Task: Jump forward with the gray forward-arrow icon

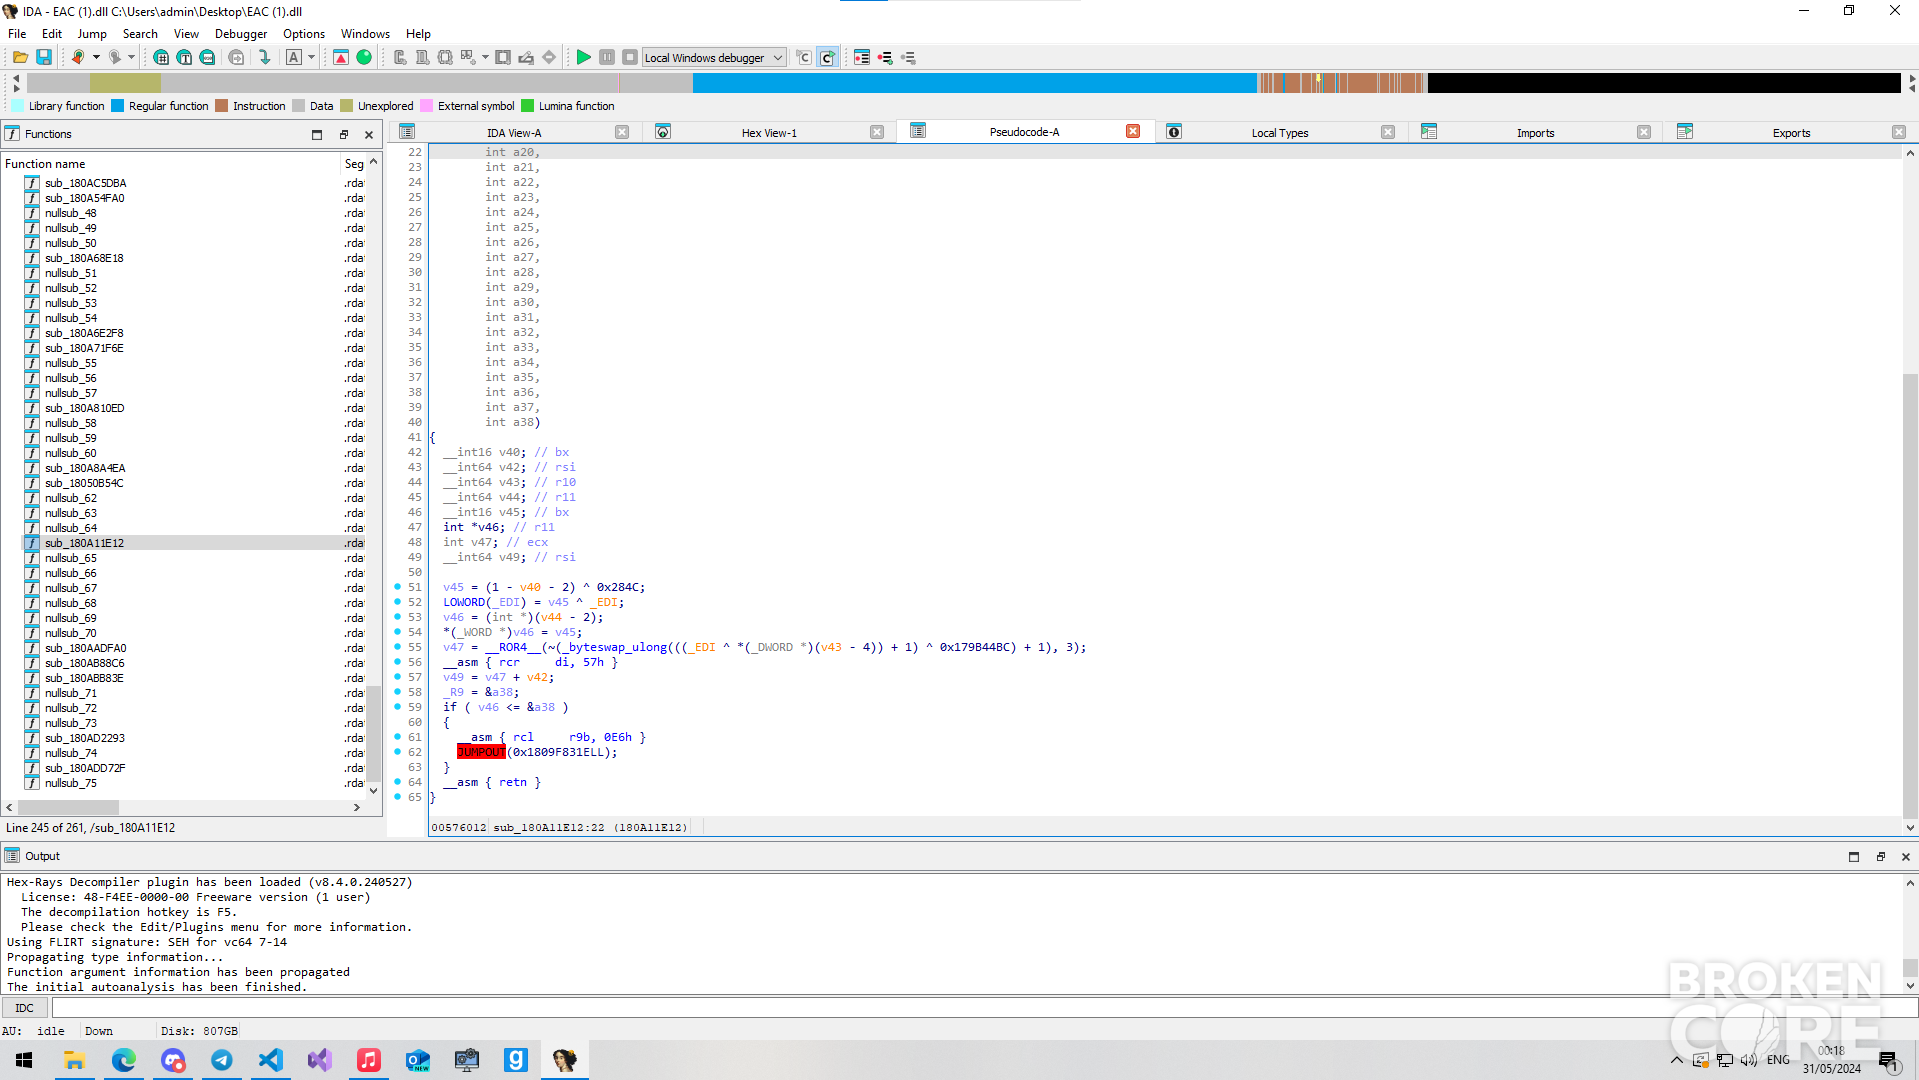Action: tap(114, 57)
